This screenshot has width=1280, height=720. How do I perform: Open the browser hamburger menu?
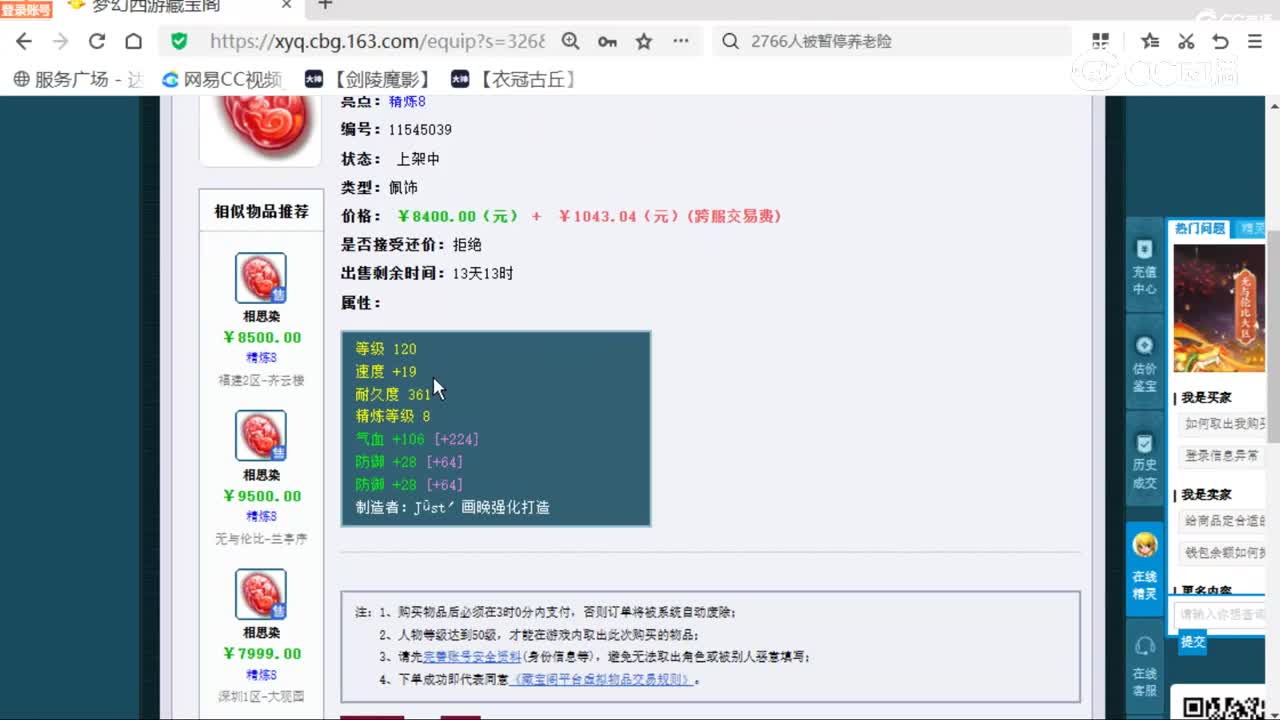pyautogui.click(x=1255, y=41)
